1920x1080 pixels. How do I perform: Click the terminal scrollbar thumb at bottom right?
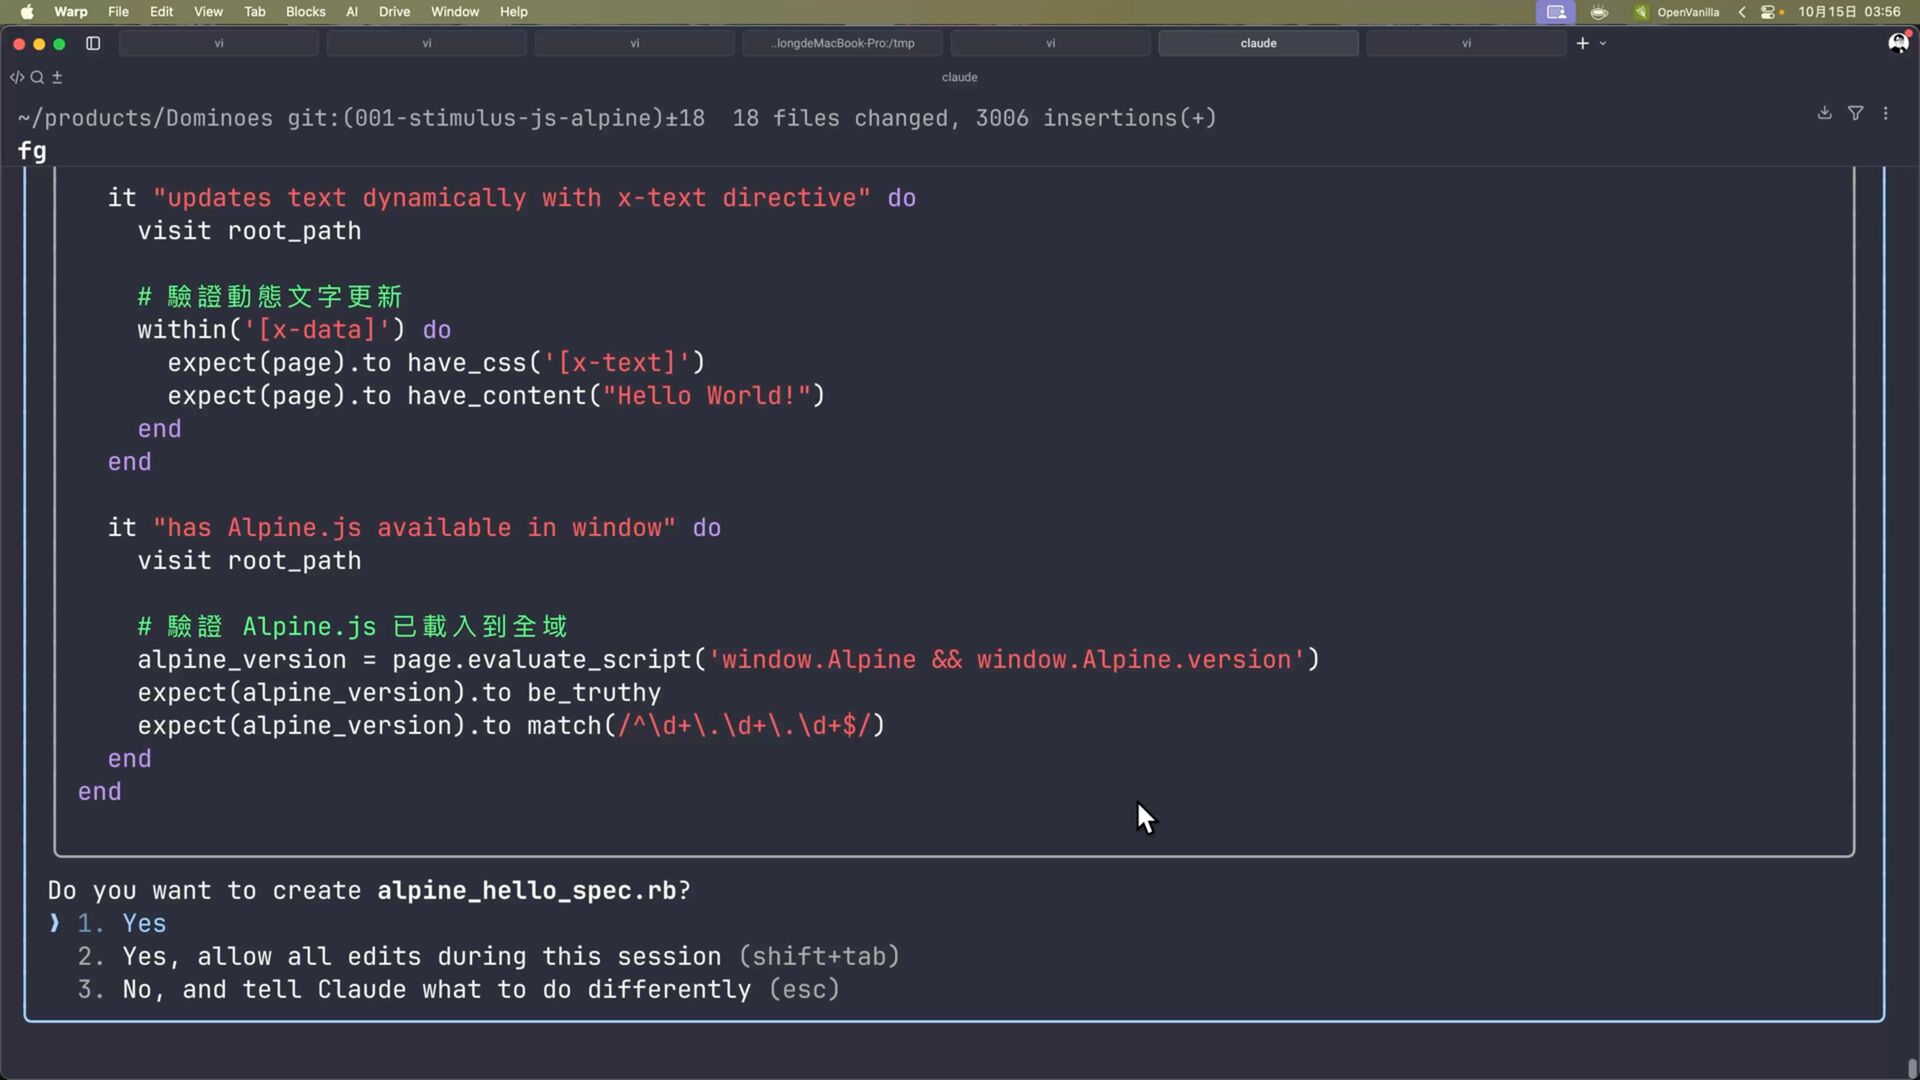(x=1911, y=1068)
